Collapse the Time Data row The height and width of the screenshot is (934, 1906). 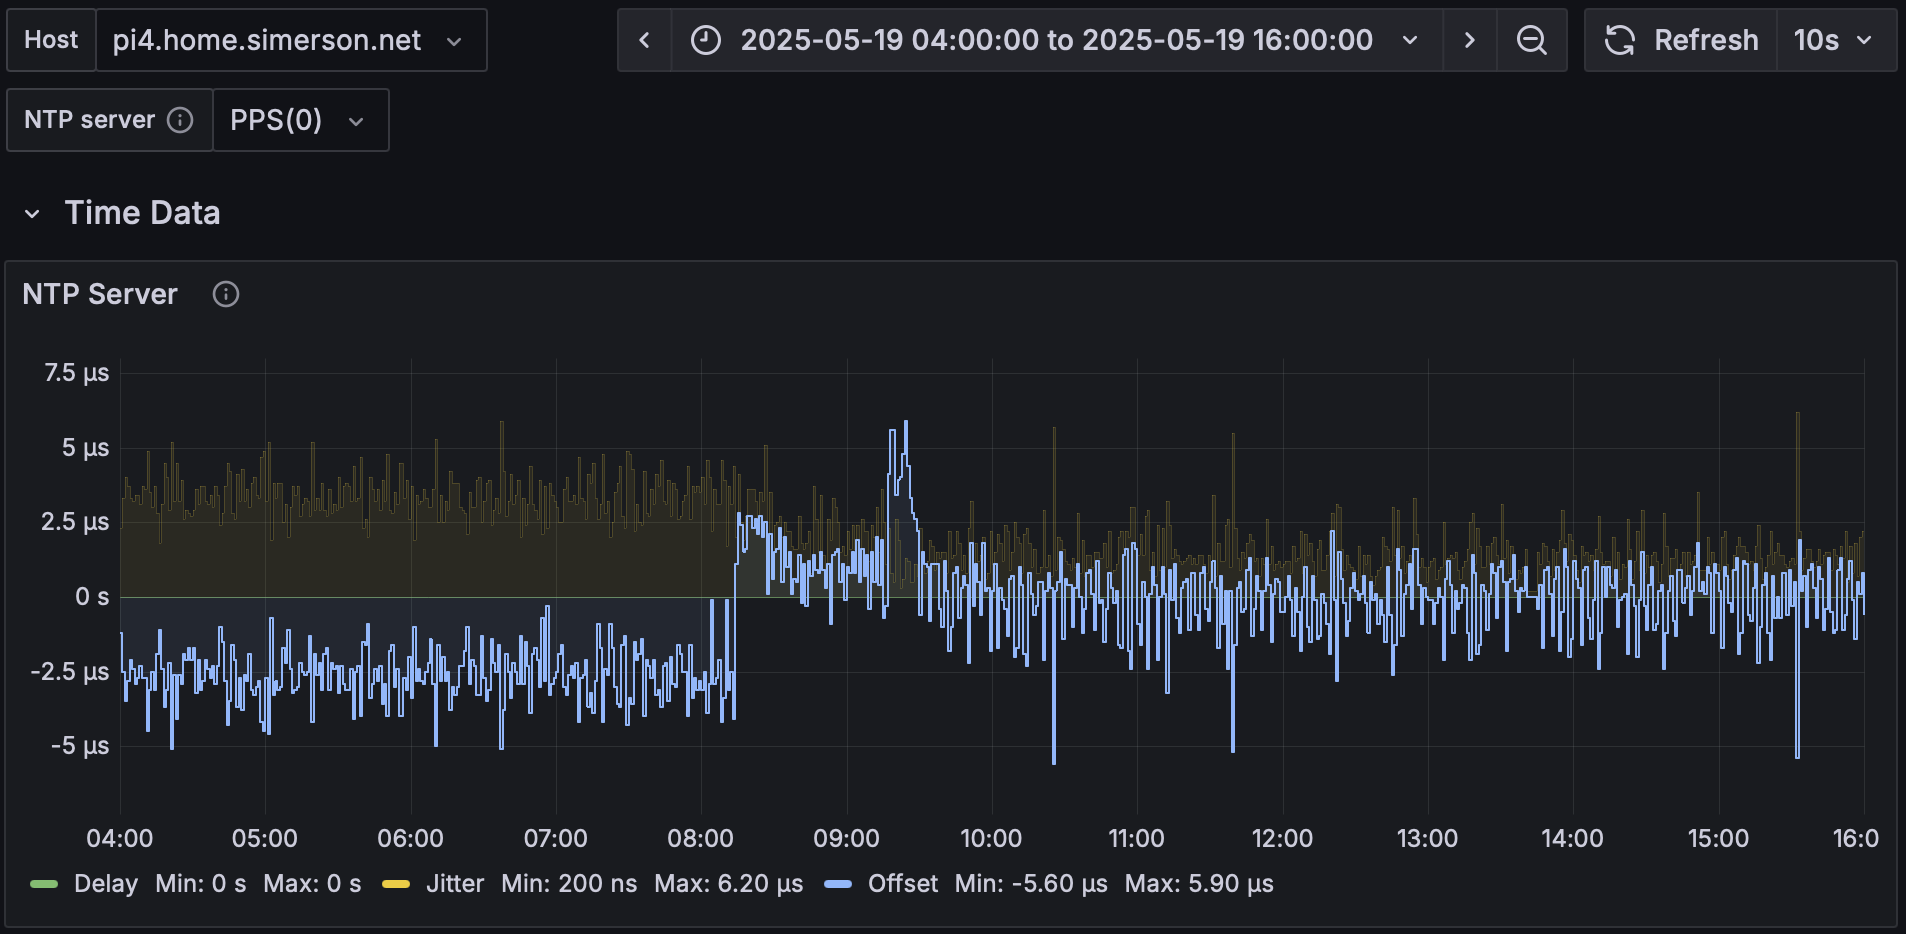[32, 213]
